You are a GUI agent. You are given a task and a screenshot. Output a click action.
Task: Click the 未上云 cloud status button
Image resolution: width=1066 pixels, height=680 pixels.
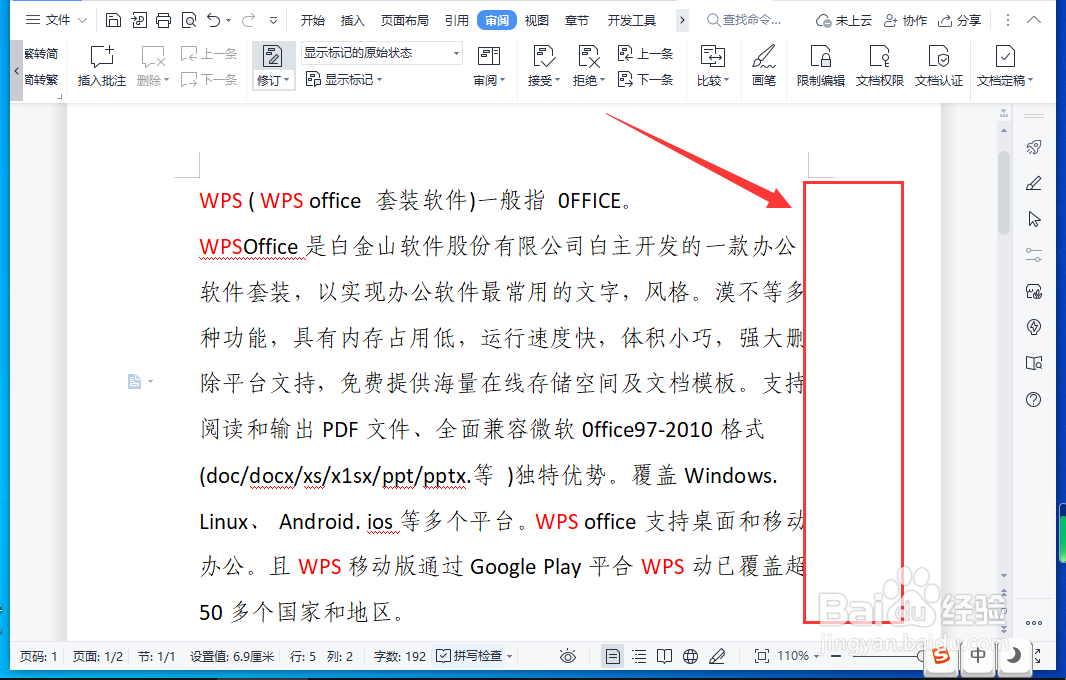(844, 20)
